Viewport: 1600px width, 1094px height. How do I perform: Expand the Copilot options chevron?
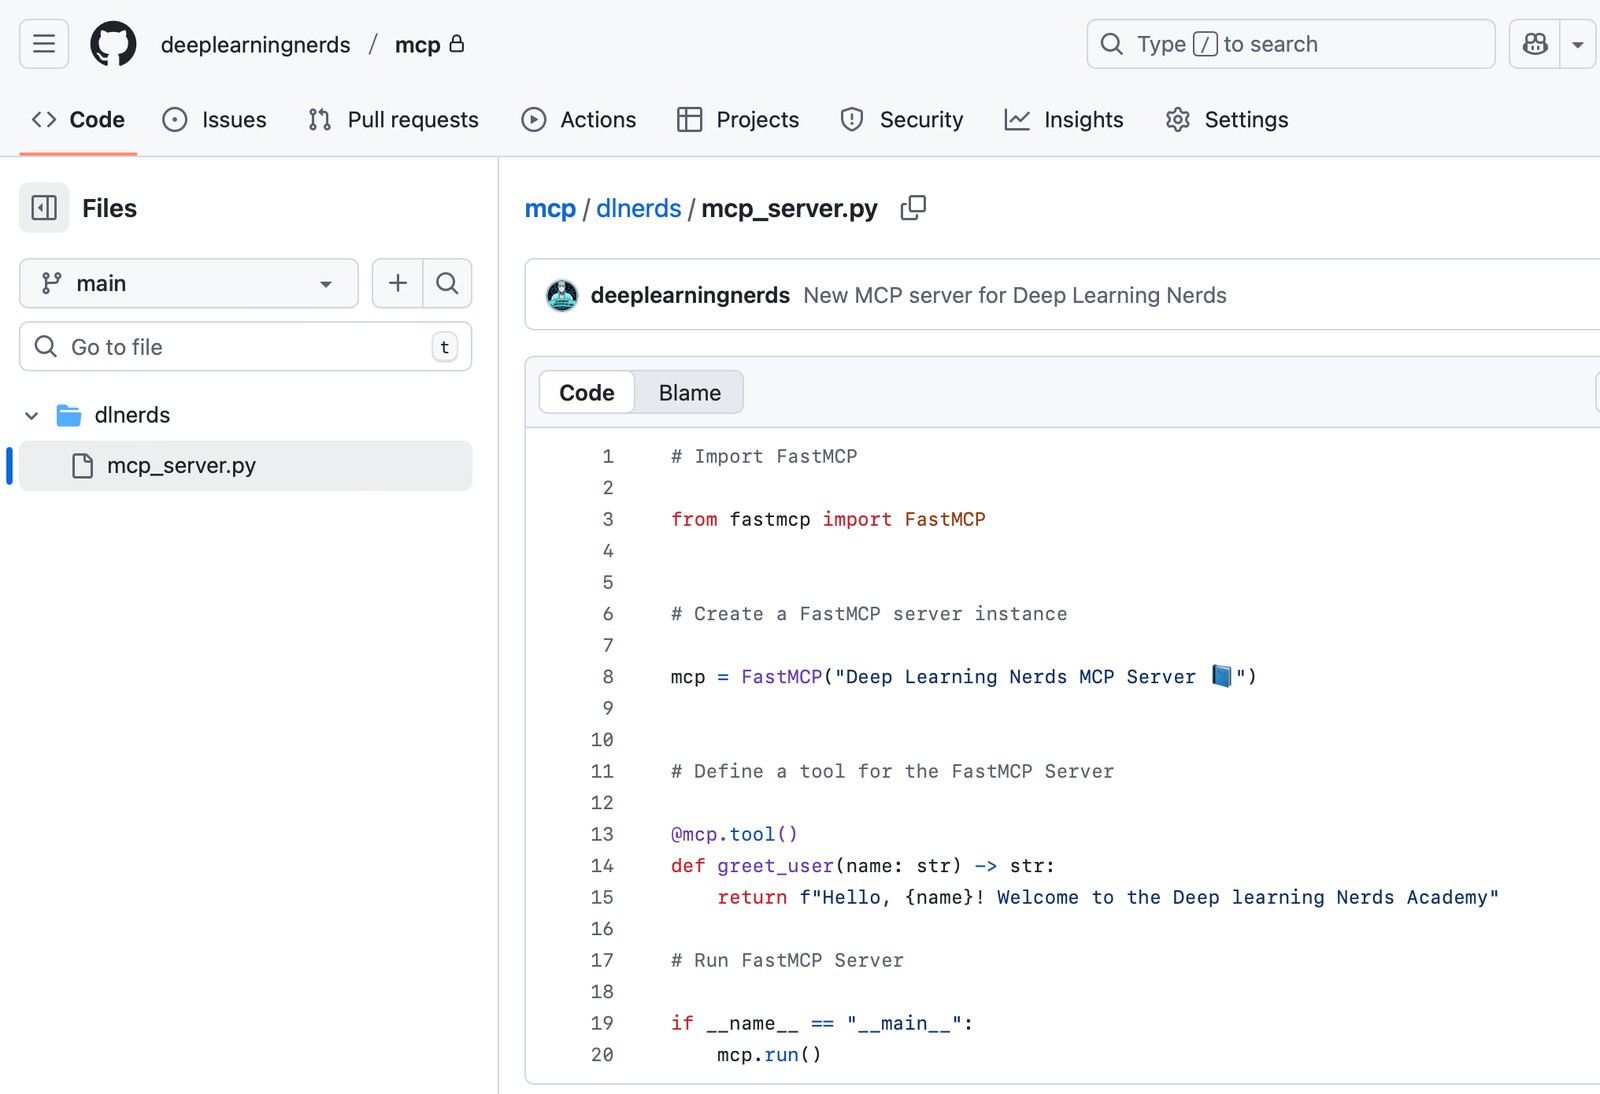(1578, 44)
